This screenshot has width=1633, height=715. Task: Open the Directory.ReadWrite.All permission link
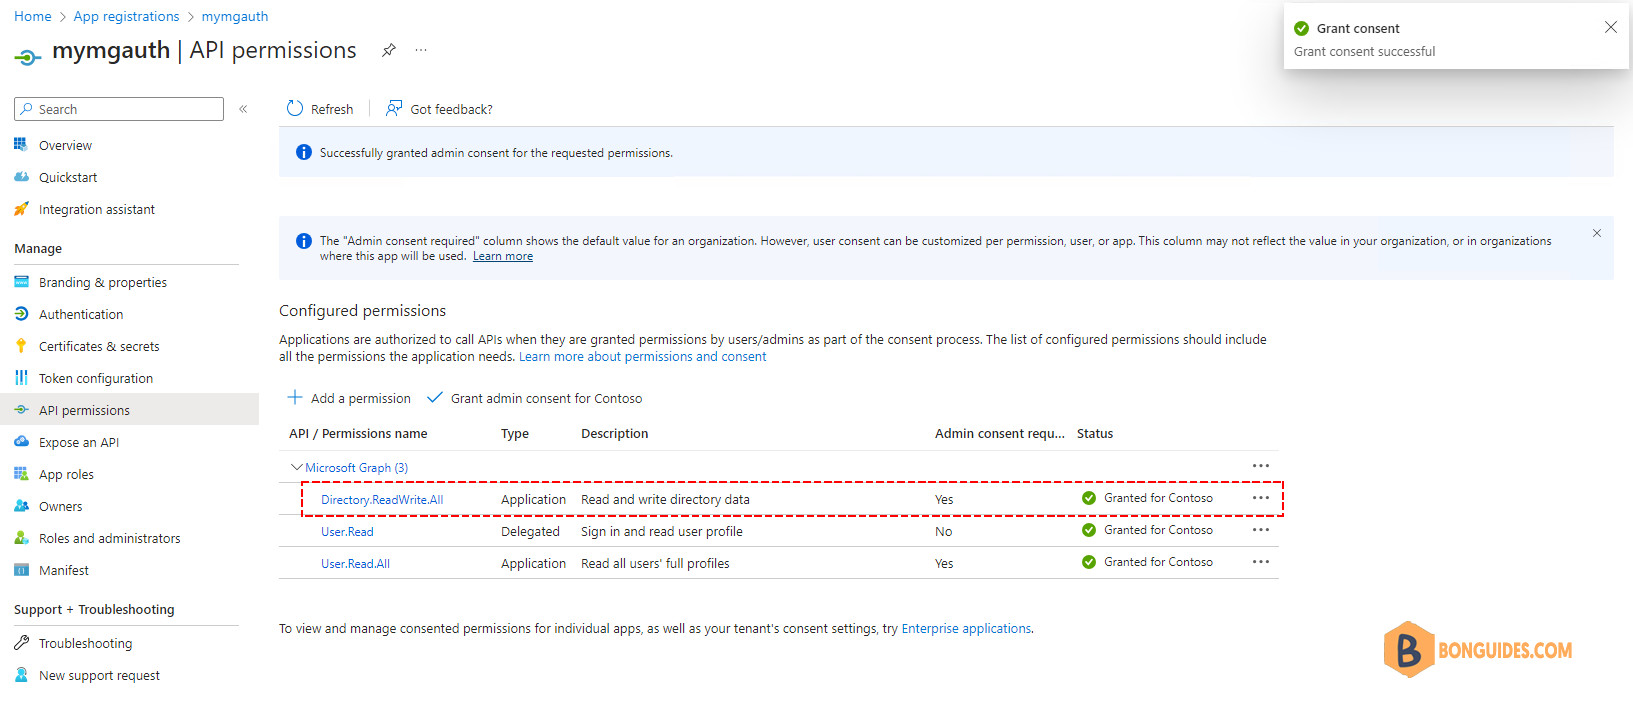tap(382, 499)
